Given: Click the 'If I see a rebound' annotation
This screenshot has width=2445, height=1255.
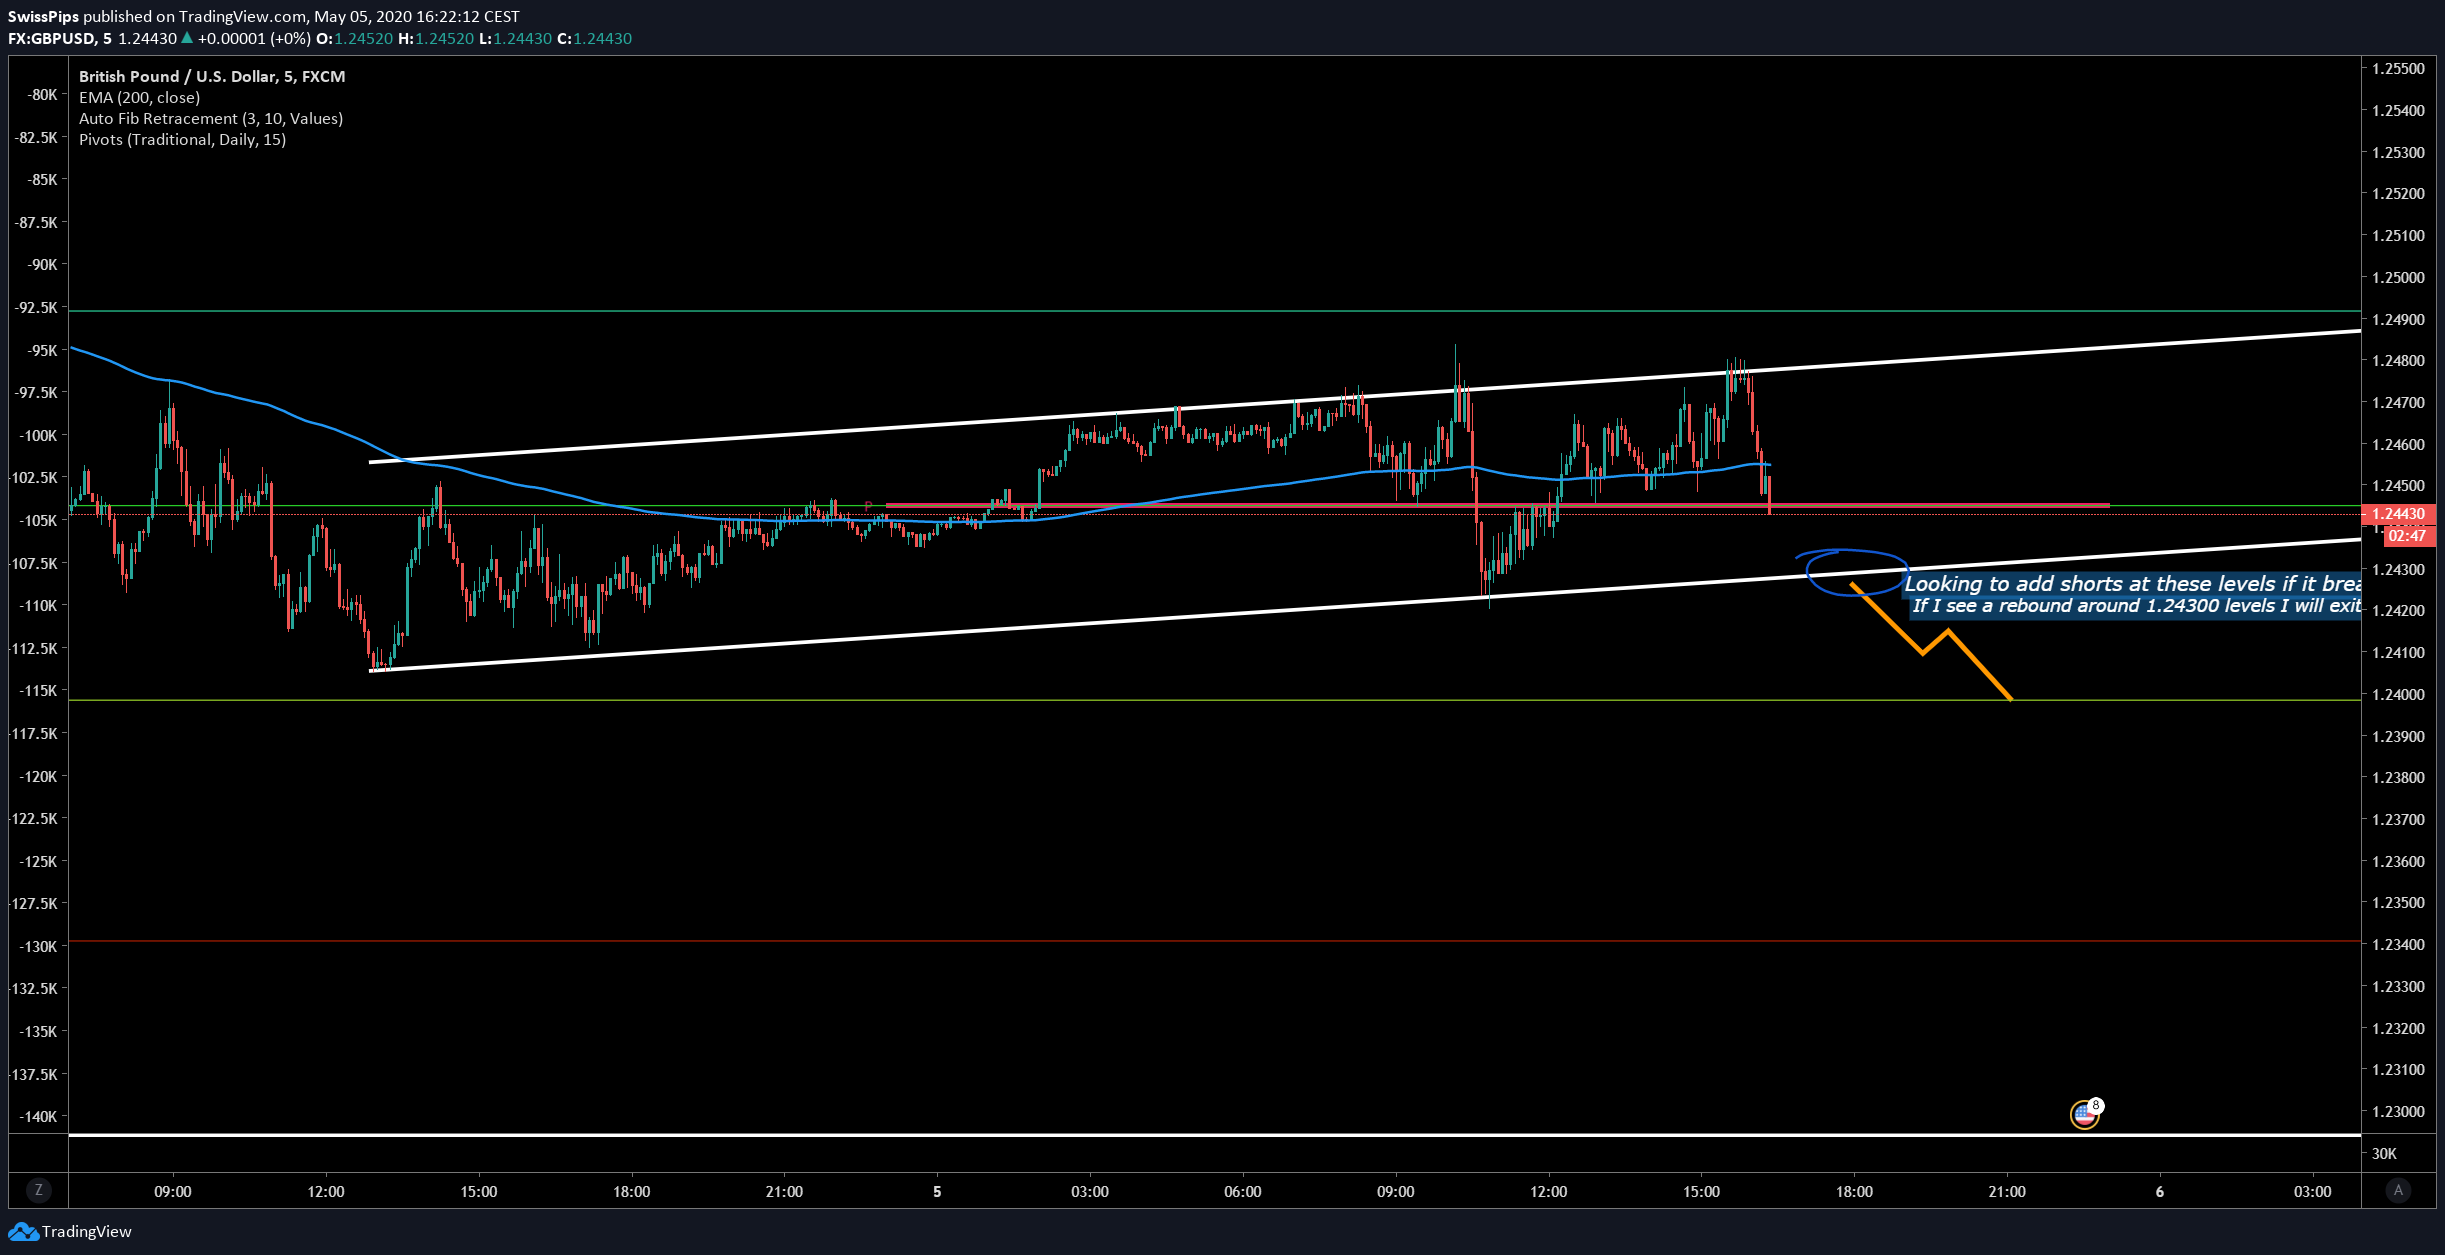Looking at the screenshot, I should click(x=2136, y=606).
